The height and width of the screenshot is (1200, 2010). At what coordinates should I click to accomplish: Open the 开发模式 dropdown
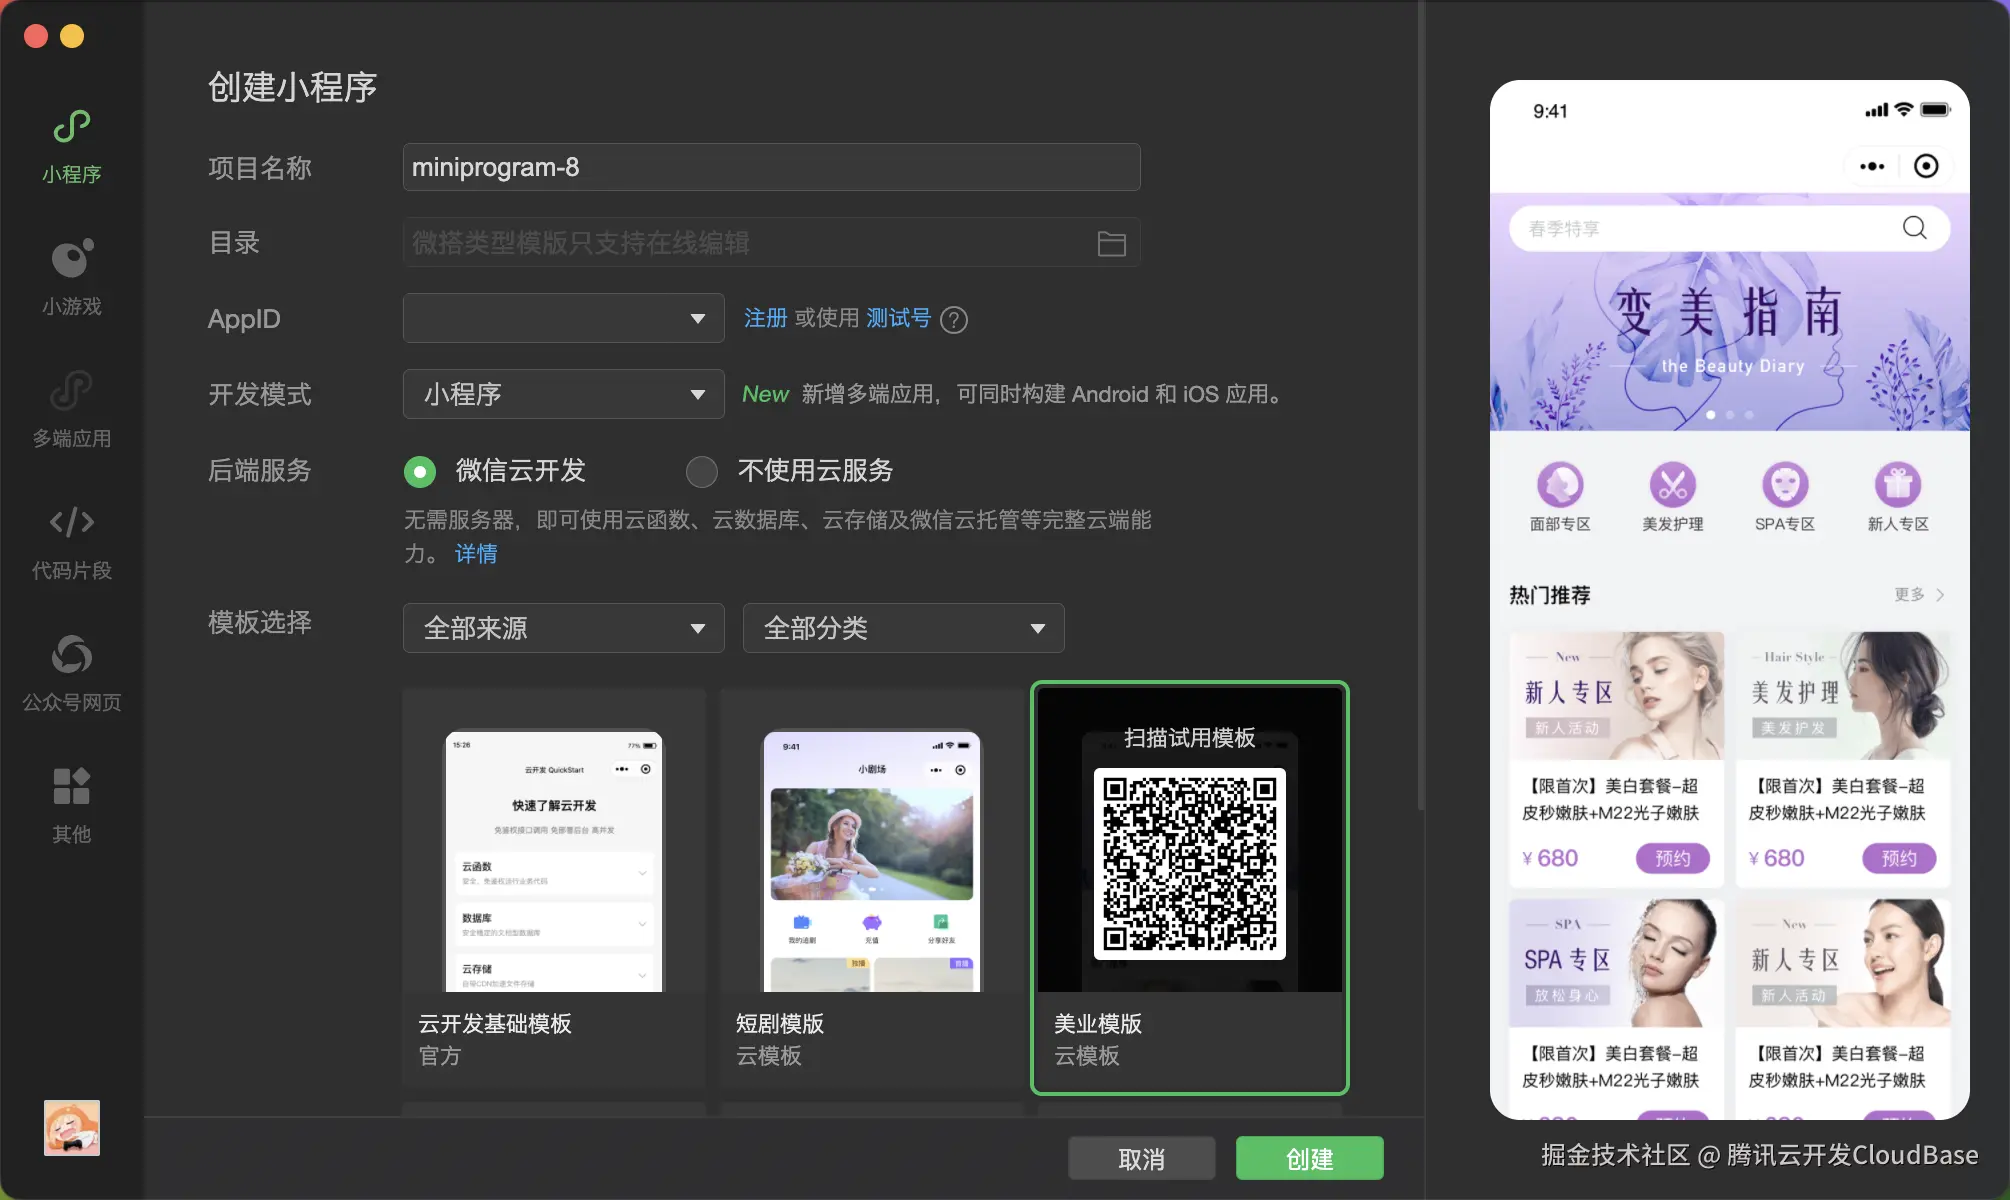563,394
